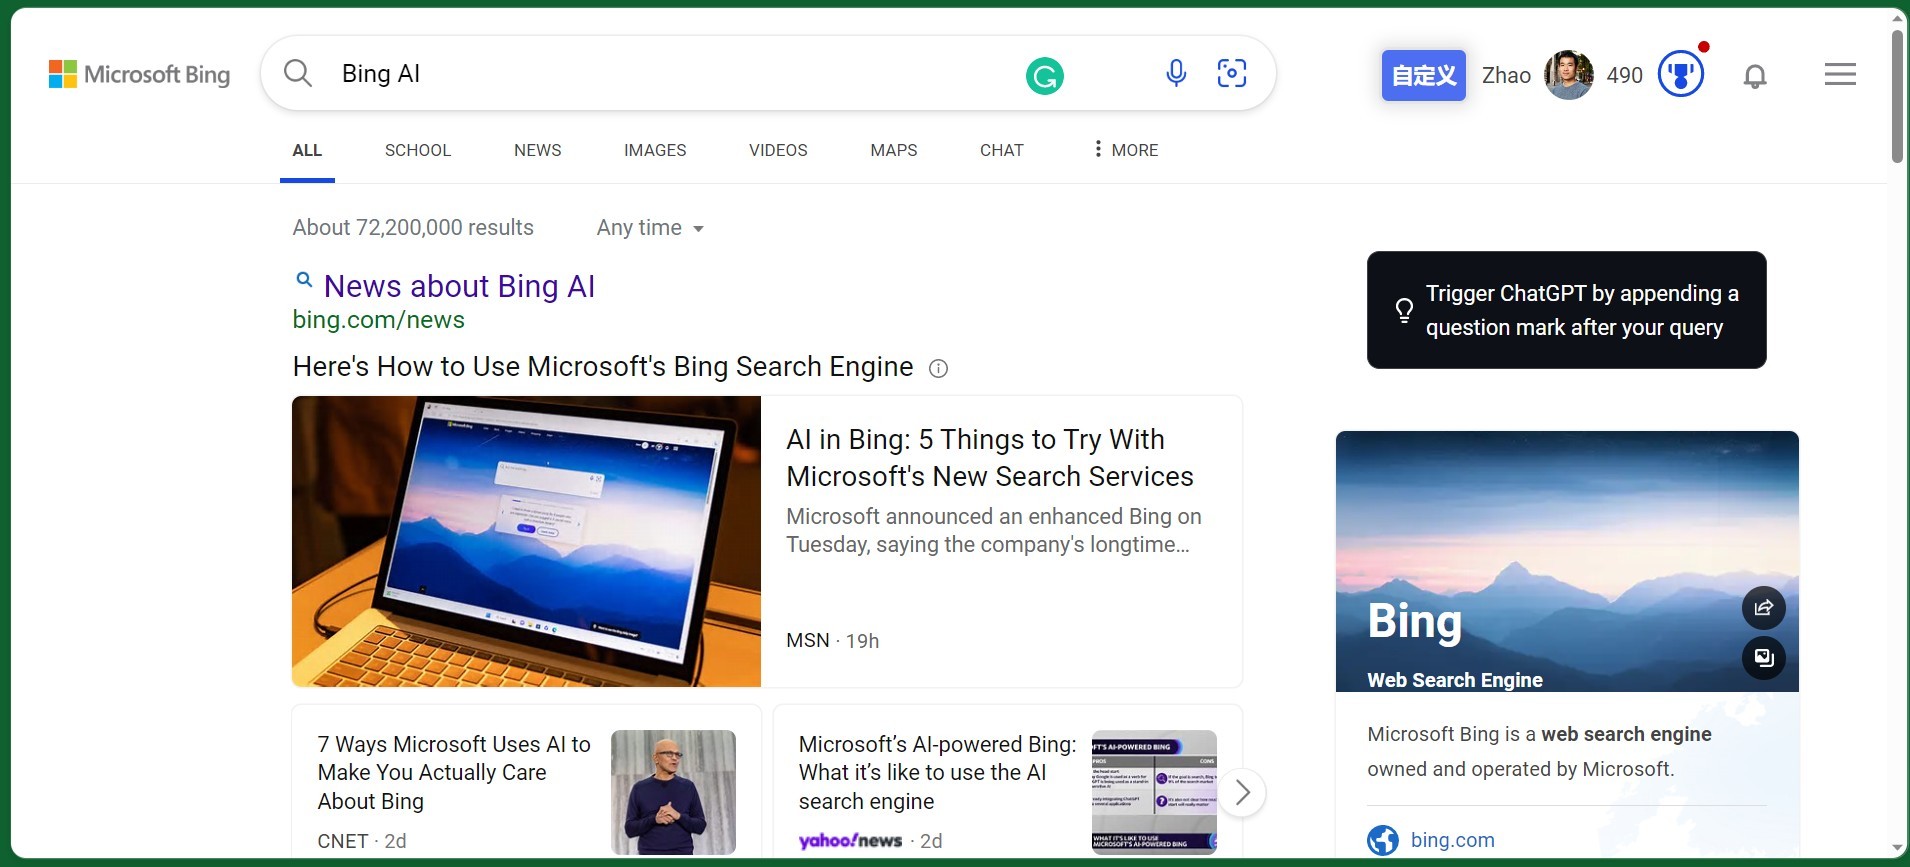Click Here's How to Use Microsoft's Bing headline
Screen dimensions: 1910x867
603,367
